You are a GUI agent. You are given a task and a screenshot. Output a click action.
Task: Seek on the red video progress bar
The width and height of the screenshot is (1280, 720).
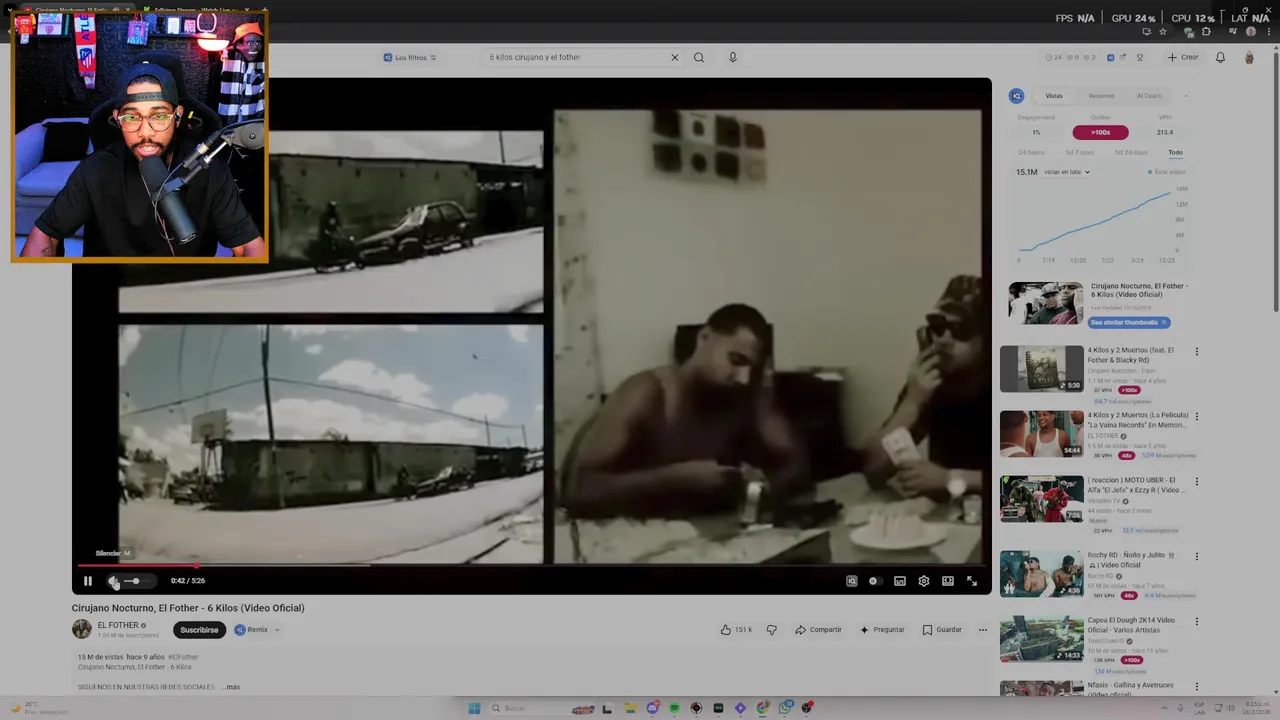(531, 565)
